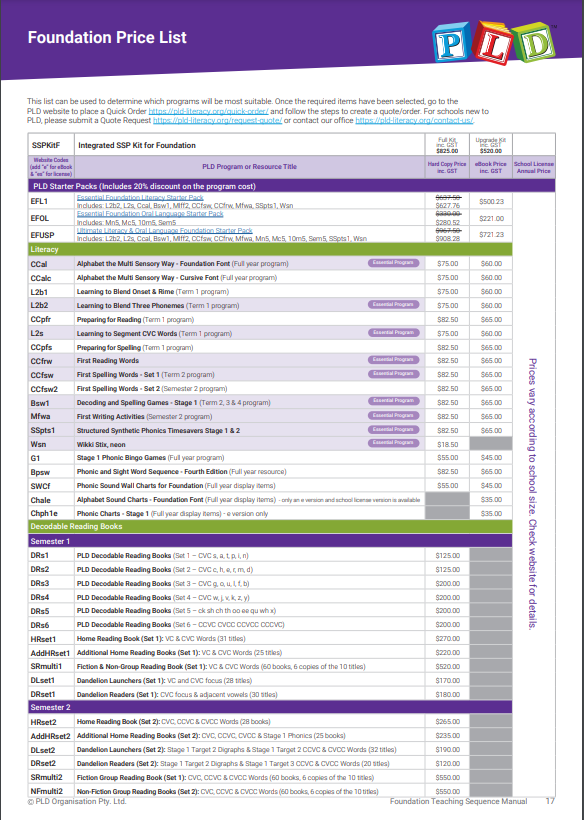Click the PLD Starter Packs section banner
584x820 pixels.
click(291, 186)
